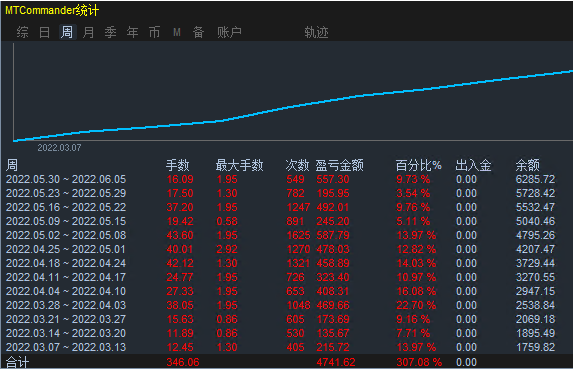
Task: Click profit amount 587.79
Action: [333, 235]
